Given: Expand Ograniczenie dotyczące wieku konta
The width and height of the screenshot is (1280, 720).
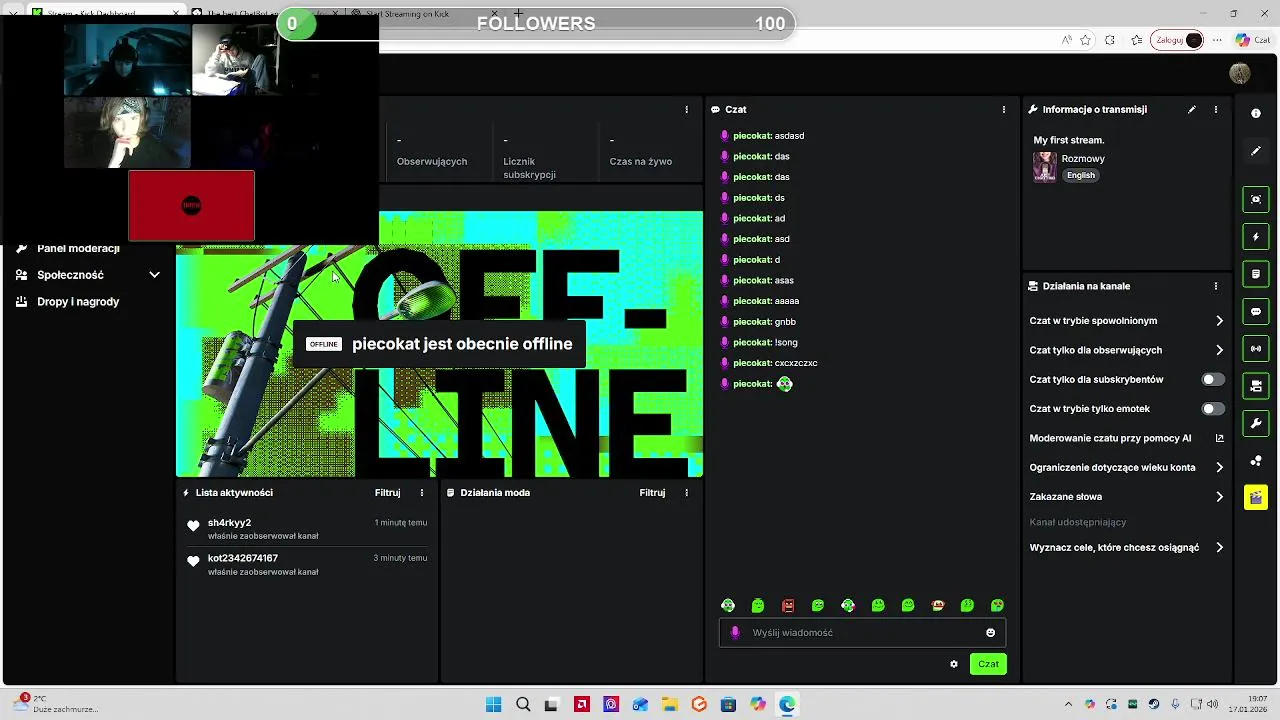Looking at the screenshot, I should tap(1126, 467).
